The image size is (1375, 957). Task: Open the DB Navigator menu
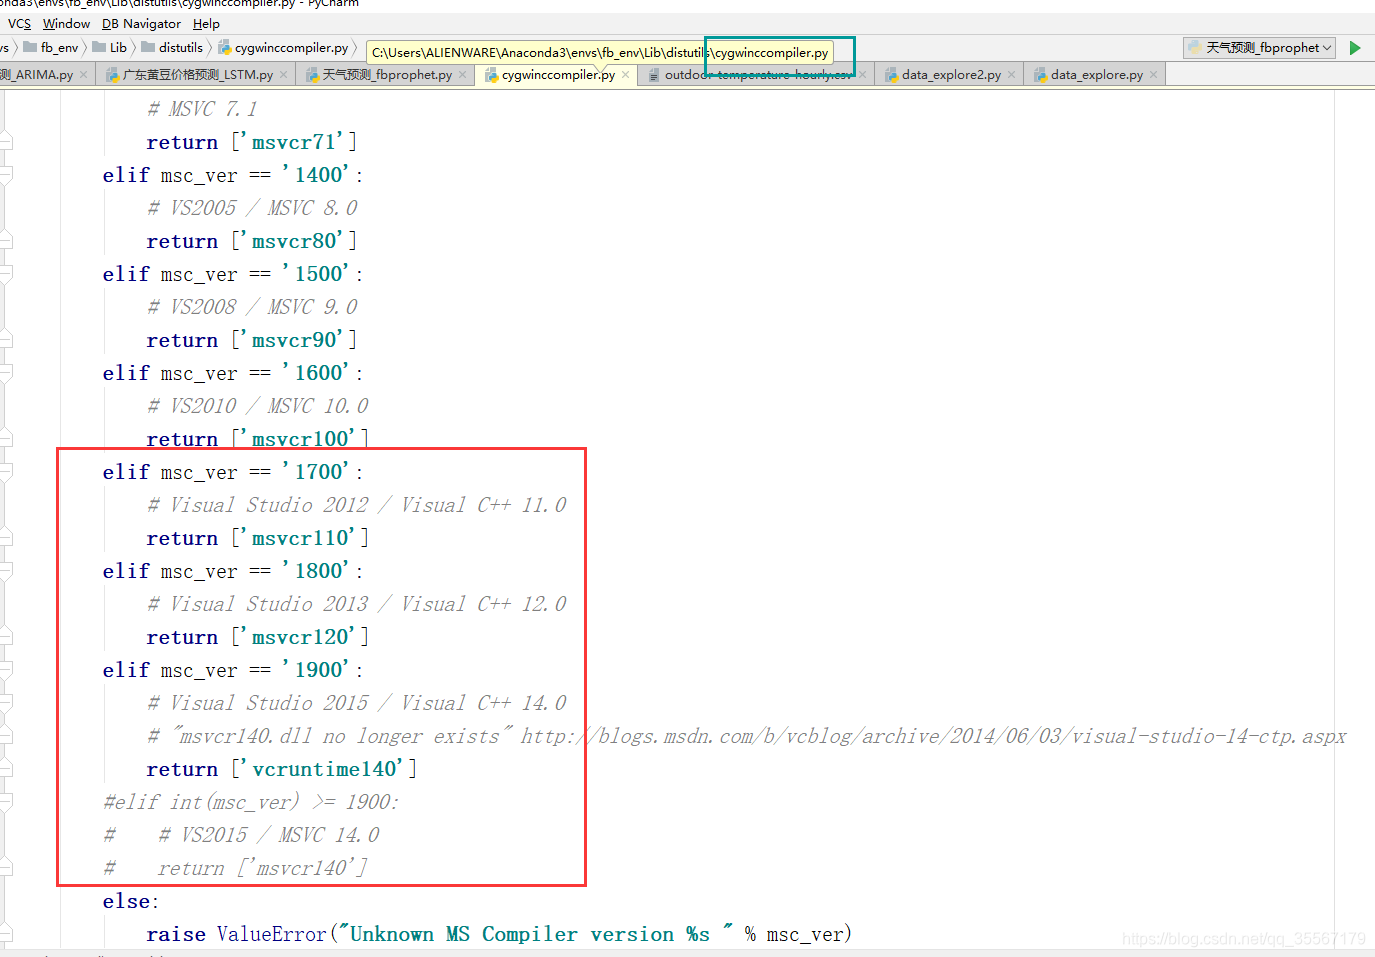[141, 23]
